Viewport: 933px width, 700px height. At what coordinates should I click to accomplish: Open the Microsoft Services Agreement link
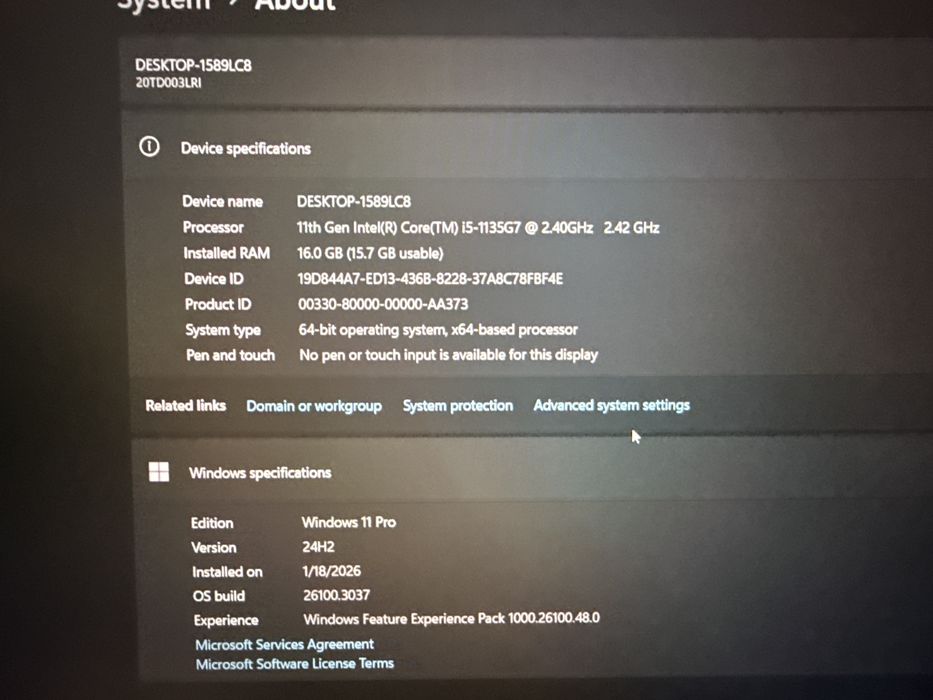click(284, 644)
